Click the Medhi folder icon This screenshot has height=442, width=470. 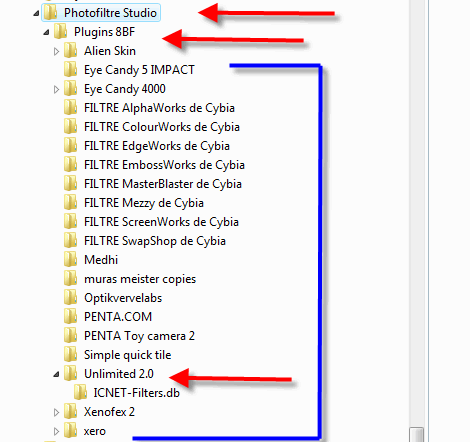[x=71, y=260]
